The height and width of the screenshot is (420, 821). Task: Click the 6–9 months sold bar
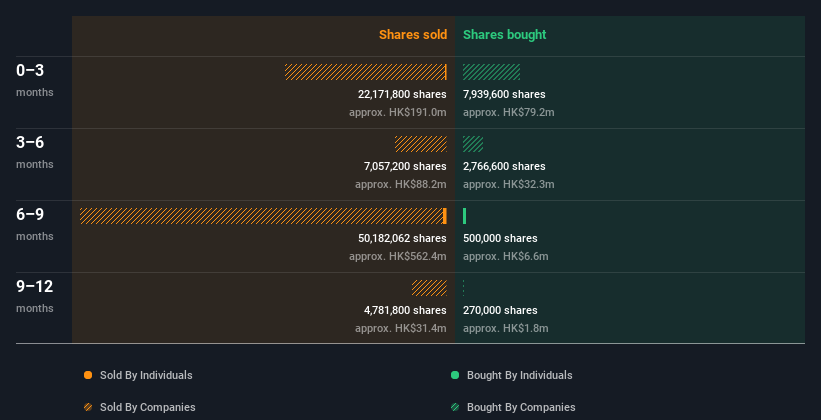[263, 216]
